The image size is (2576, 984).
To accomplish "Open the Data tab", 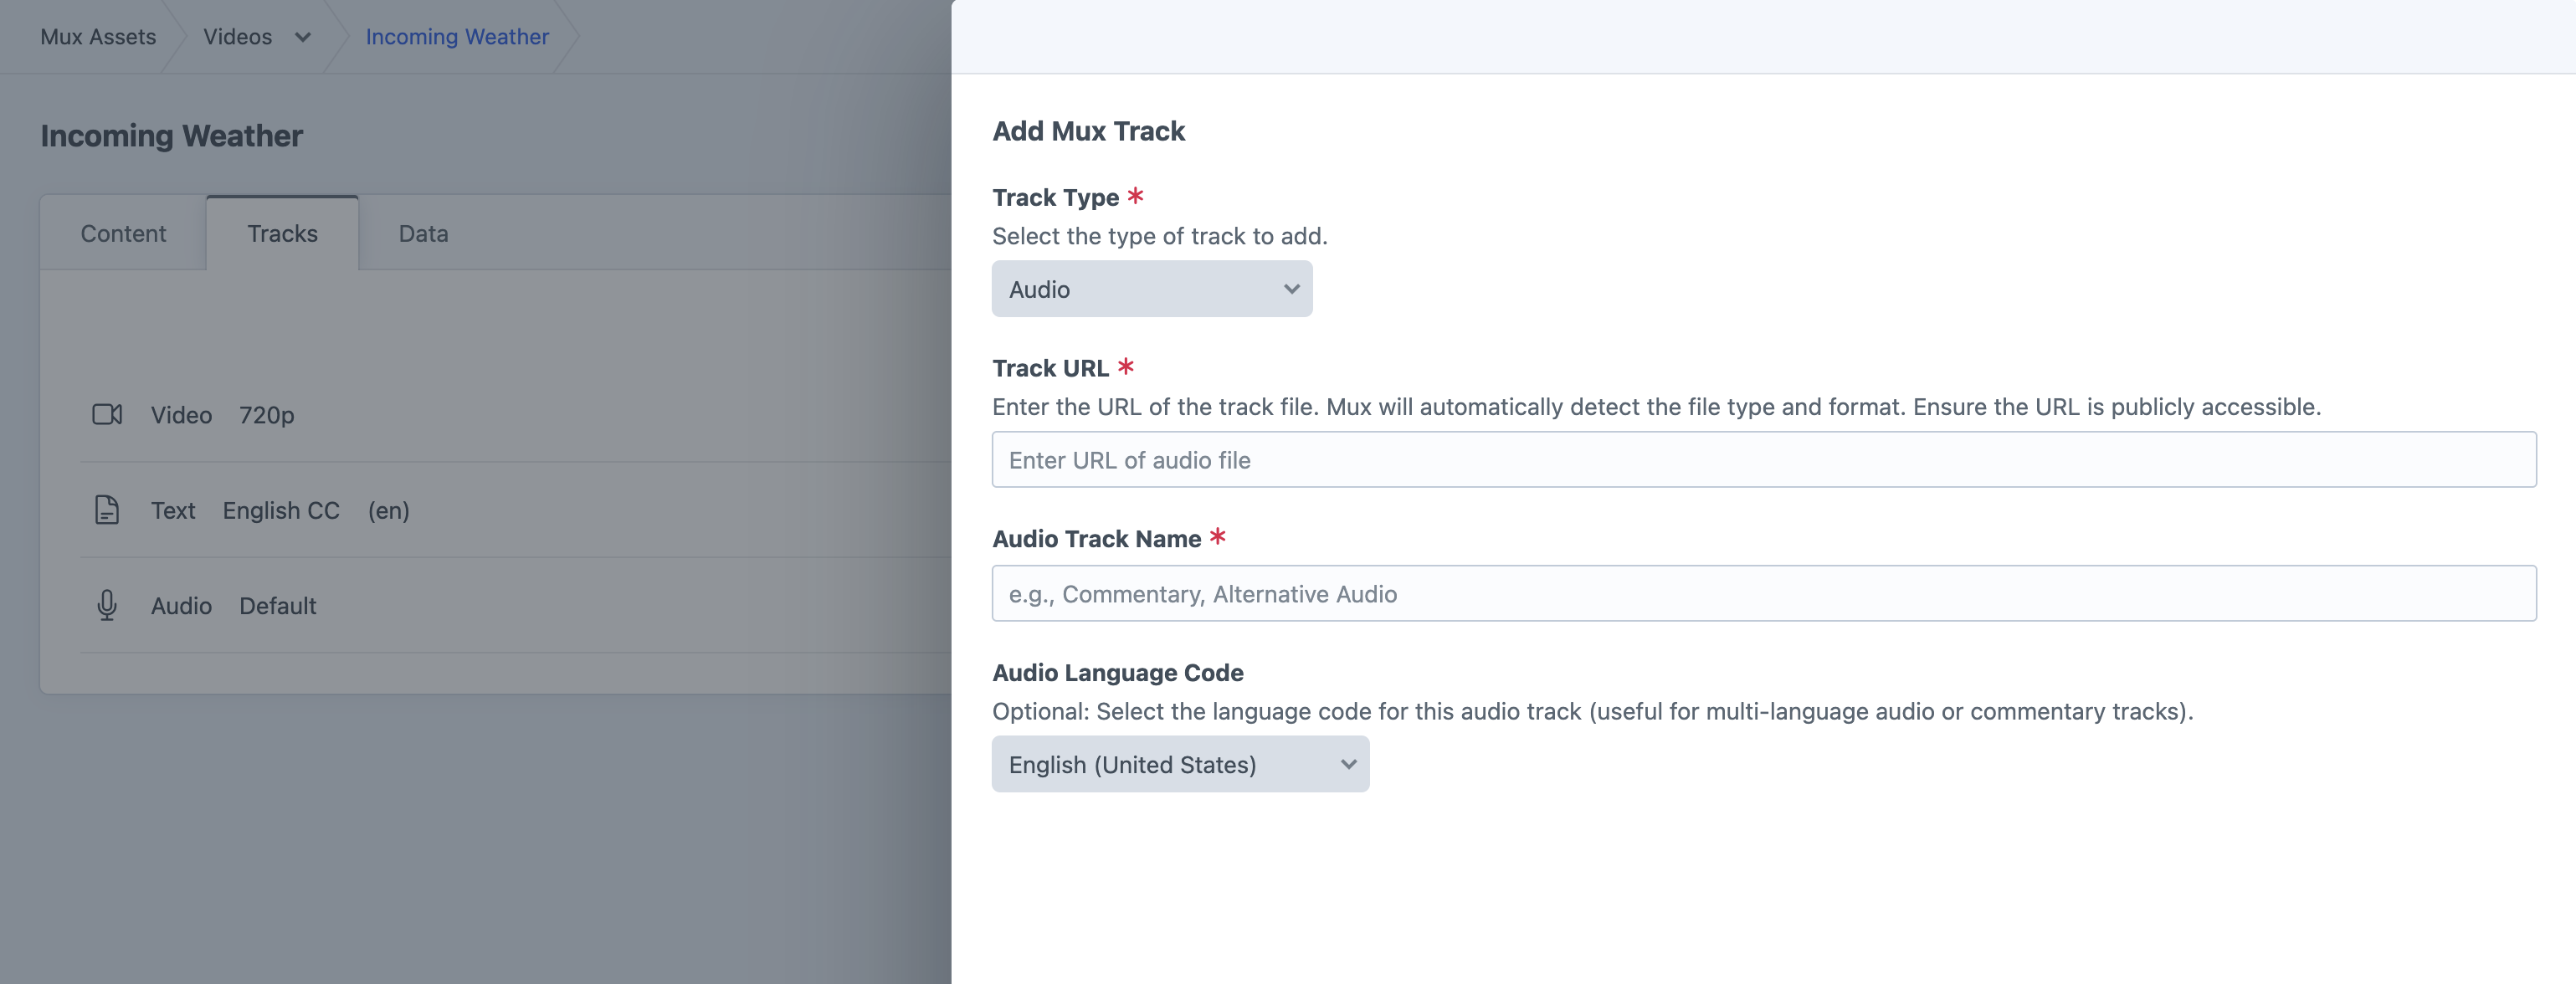I will pos(423,233).
